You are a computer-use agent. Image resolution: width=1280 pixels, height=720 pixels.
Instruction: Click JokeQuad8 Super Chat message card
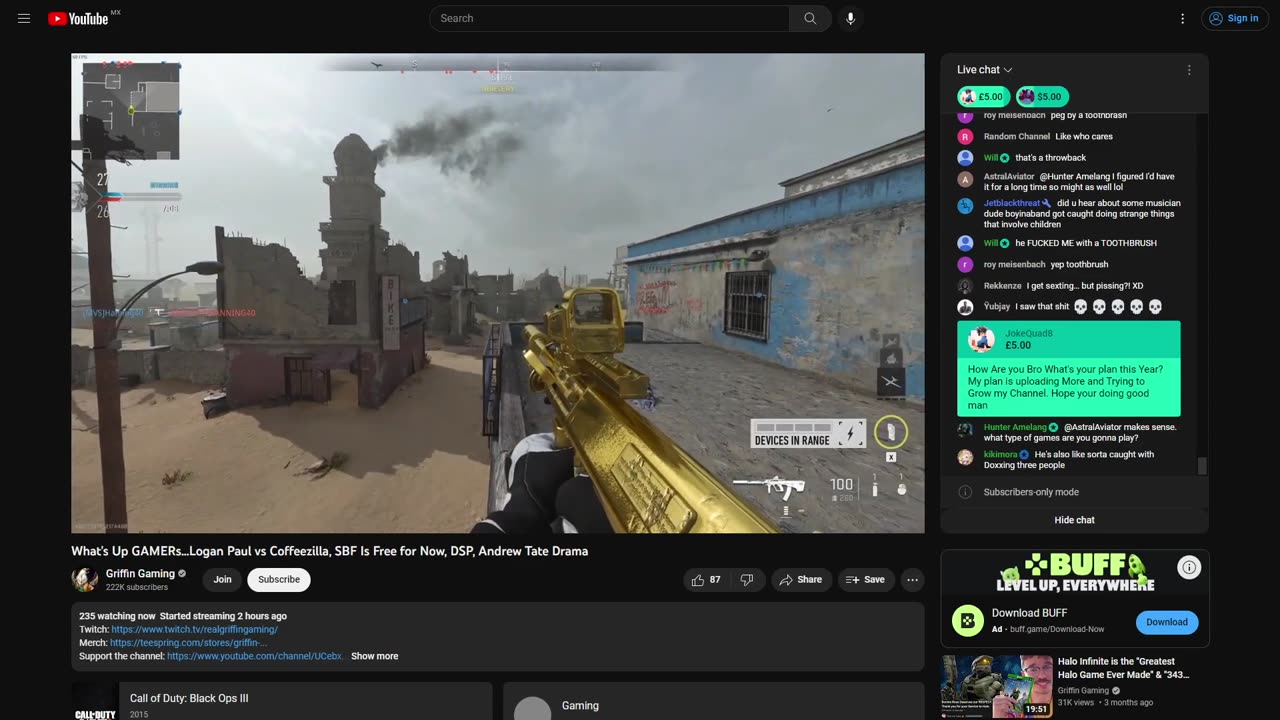(1068, 368)
